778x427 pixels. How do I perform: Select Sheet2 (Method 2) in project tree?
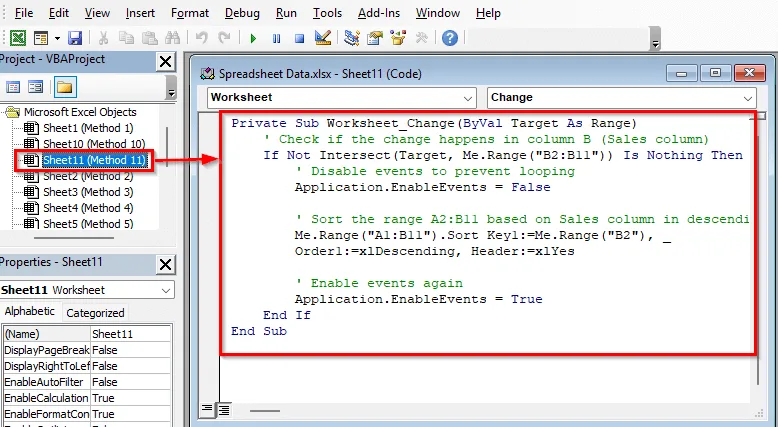tap(88, 176)
